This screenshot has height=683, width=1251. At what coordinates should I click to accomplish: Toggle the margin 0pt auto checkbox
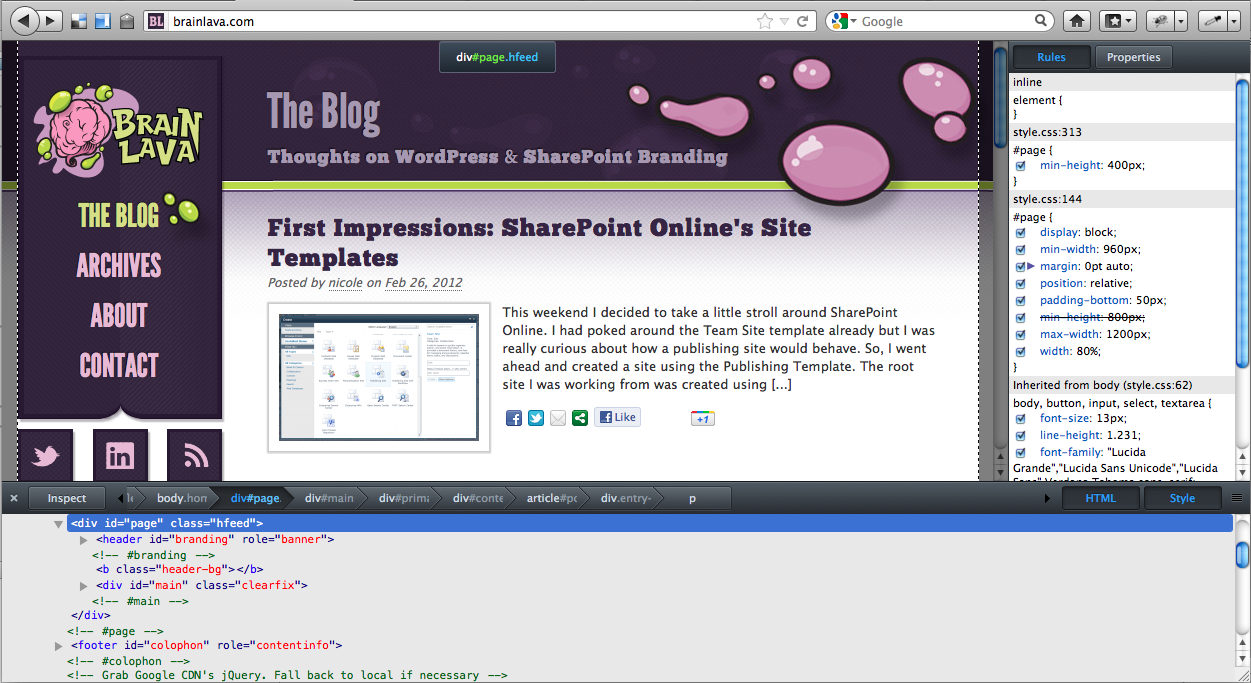(1021, 266)
